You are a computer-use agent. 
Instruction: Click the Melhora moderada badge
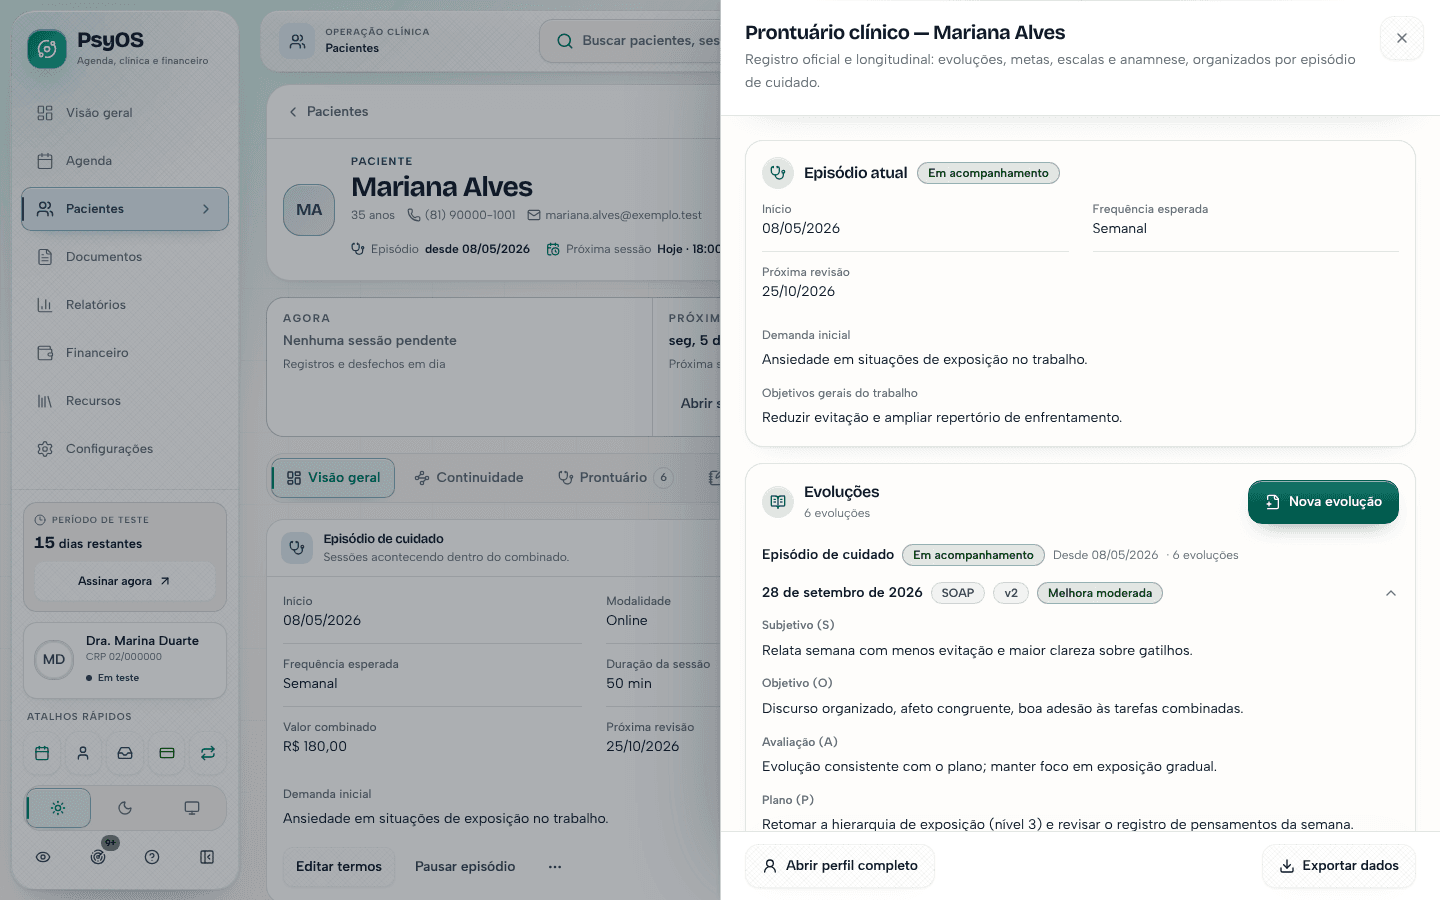1100,593
